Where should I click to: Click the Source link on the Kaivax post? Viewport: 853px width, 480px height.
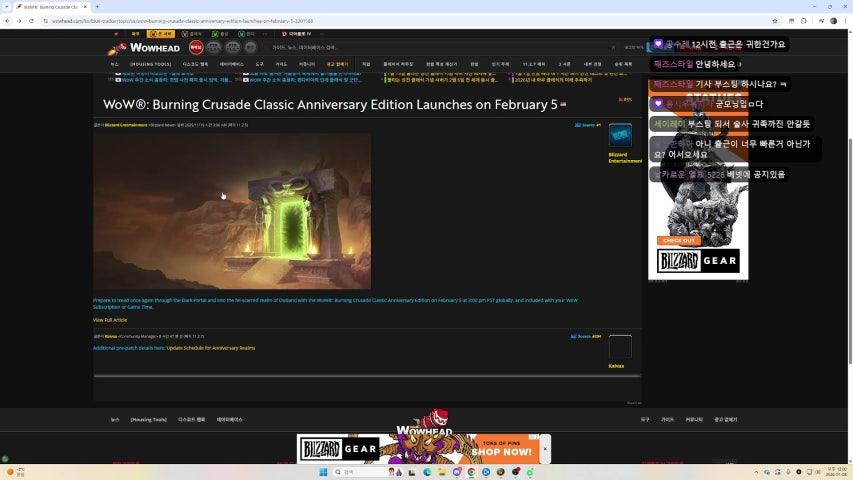coord(585,336)
